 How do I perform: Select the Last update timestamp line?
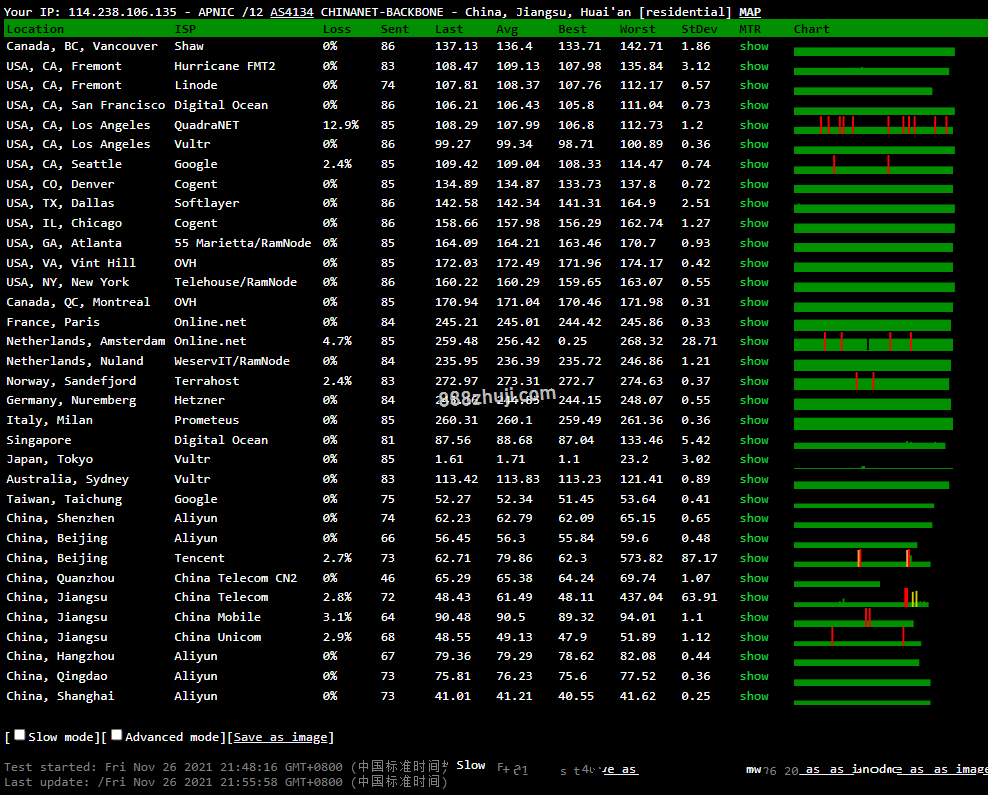[x=226, y=782]
